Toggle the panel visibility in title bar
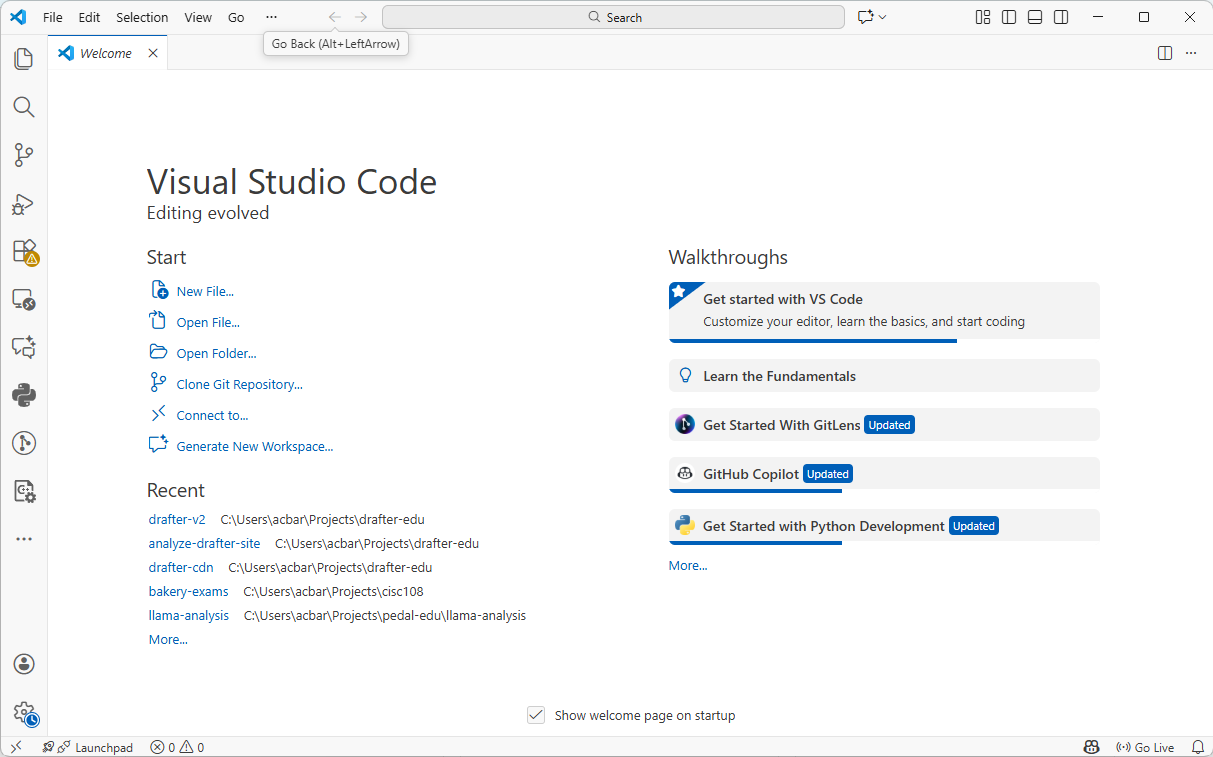Screen dimensions: 1213x757 click(1034, 17)
